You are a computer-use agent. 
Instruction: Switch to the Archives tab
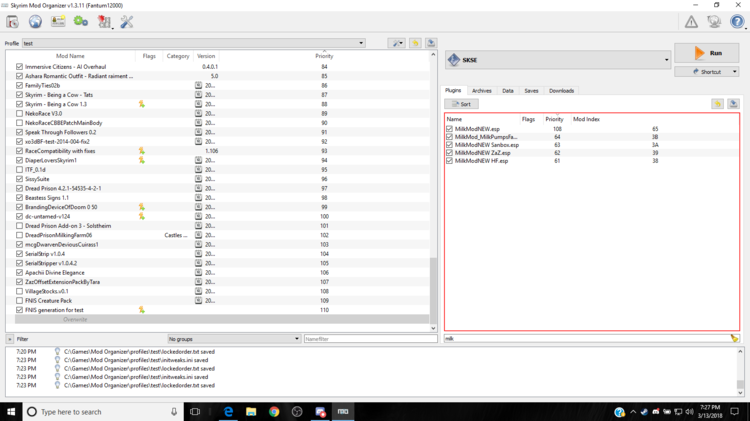481,91
